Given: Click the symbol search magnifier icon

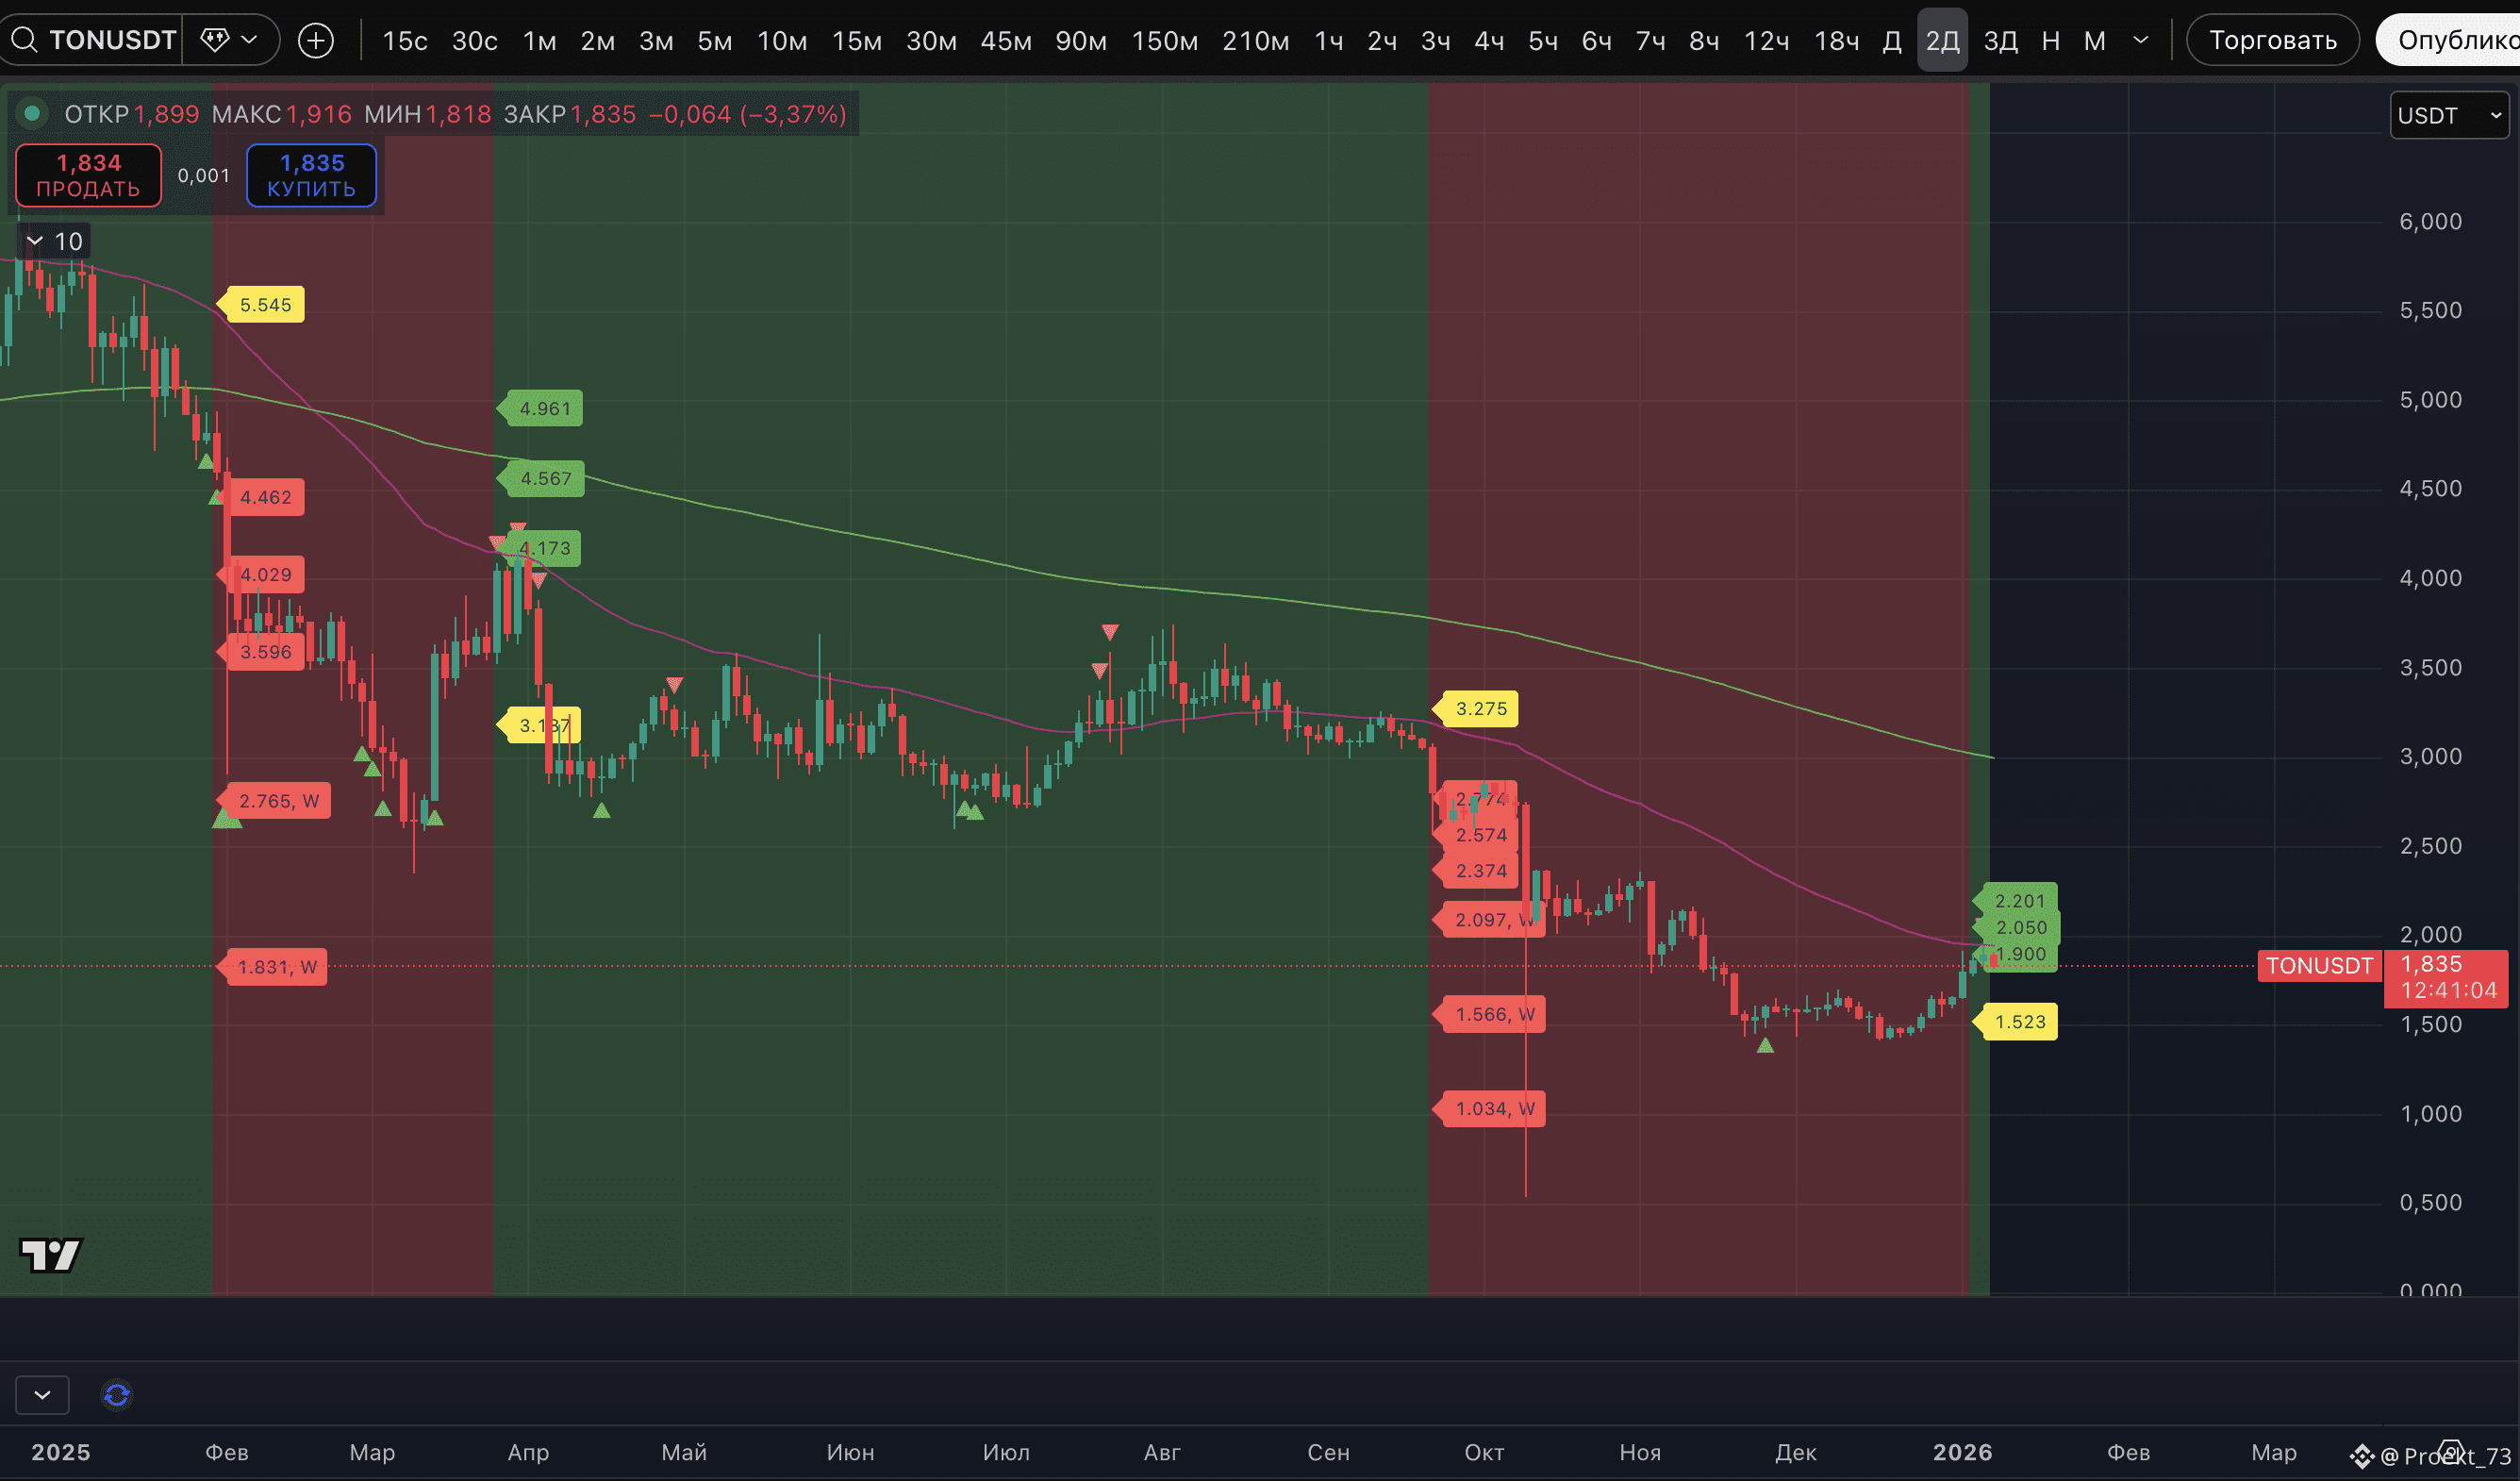Looking at the screenshot, I should pyautogui.click(x=24, y=40).
